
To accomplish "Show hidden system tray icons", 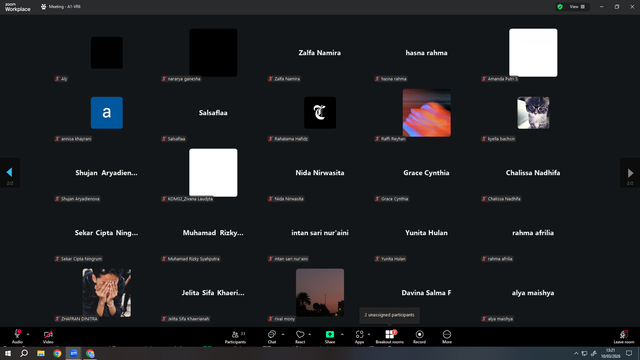I will coord(576,353).
